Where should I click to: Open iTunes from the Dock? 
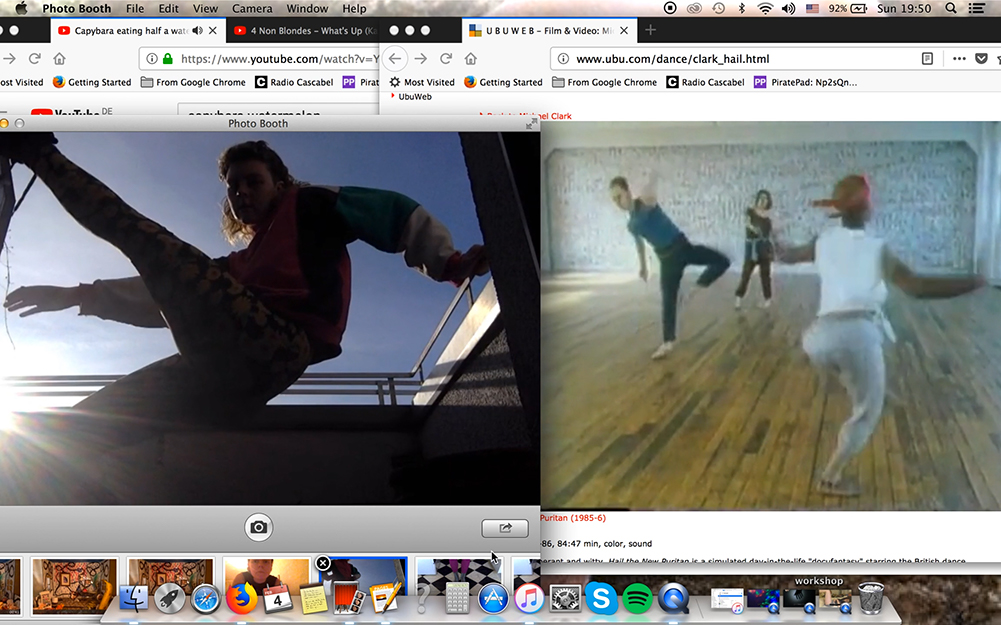[529, 599]
